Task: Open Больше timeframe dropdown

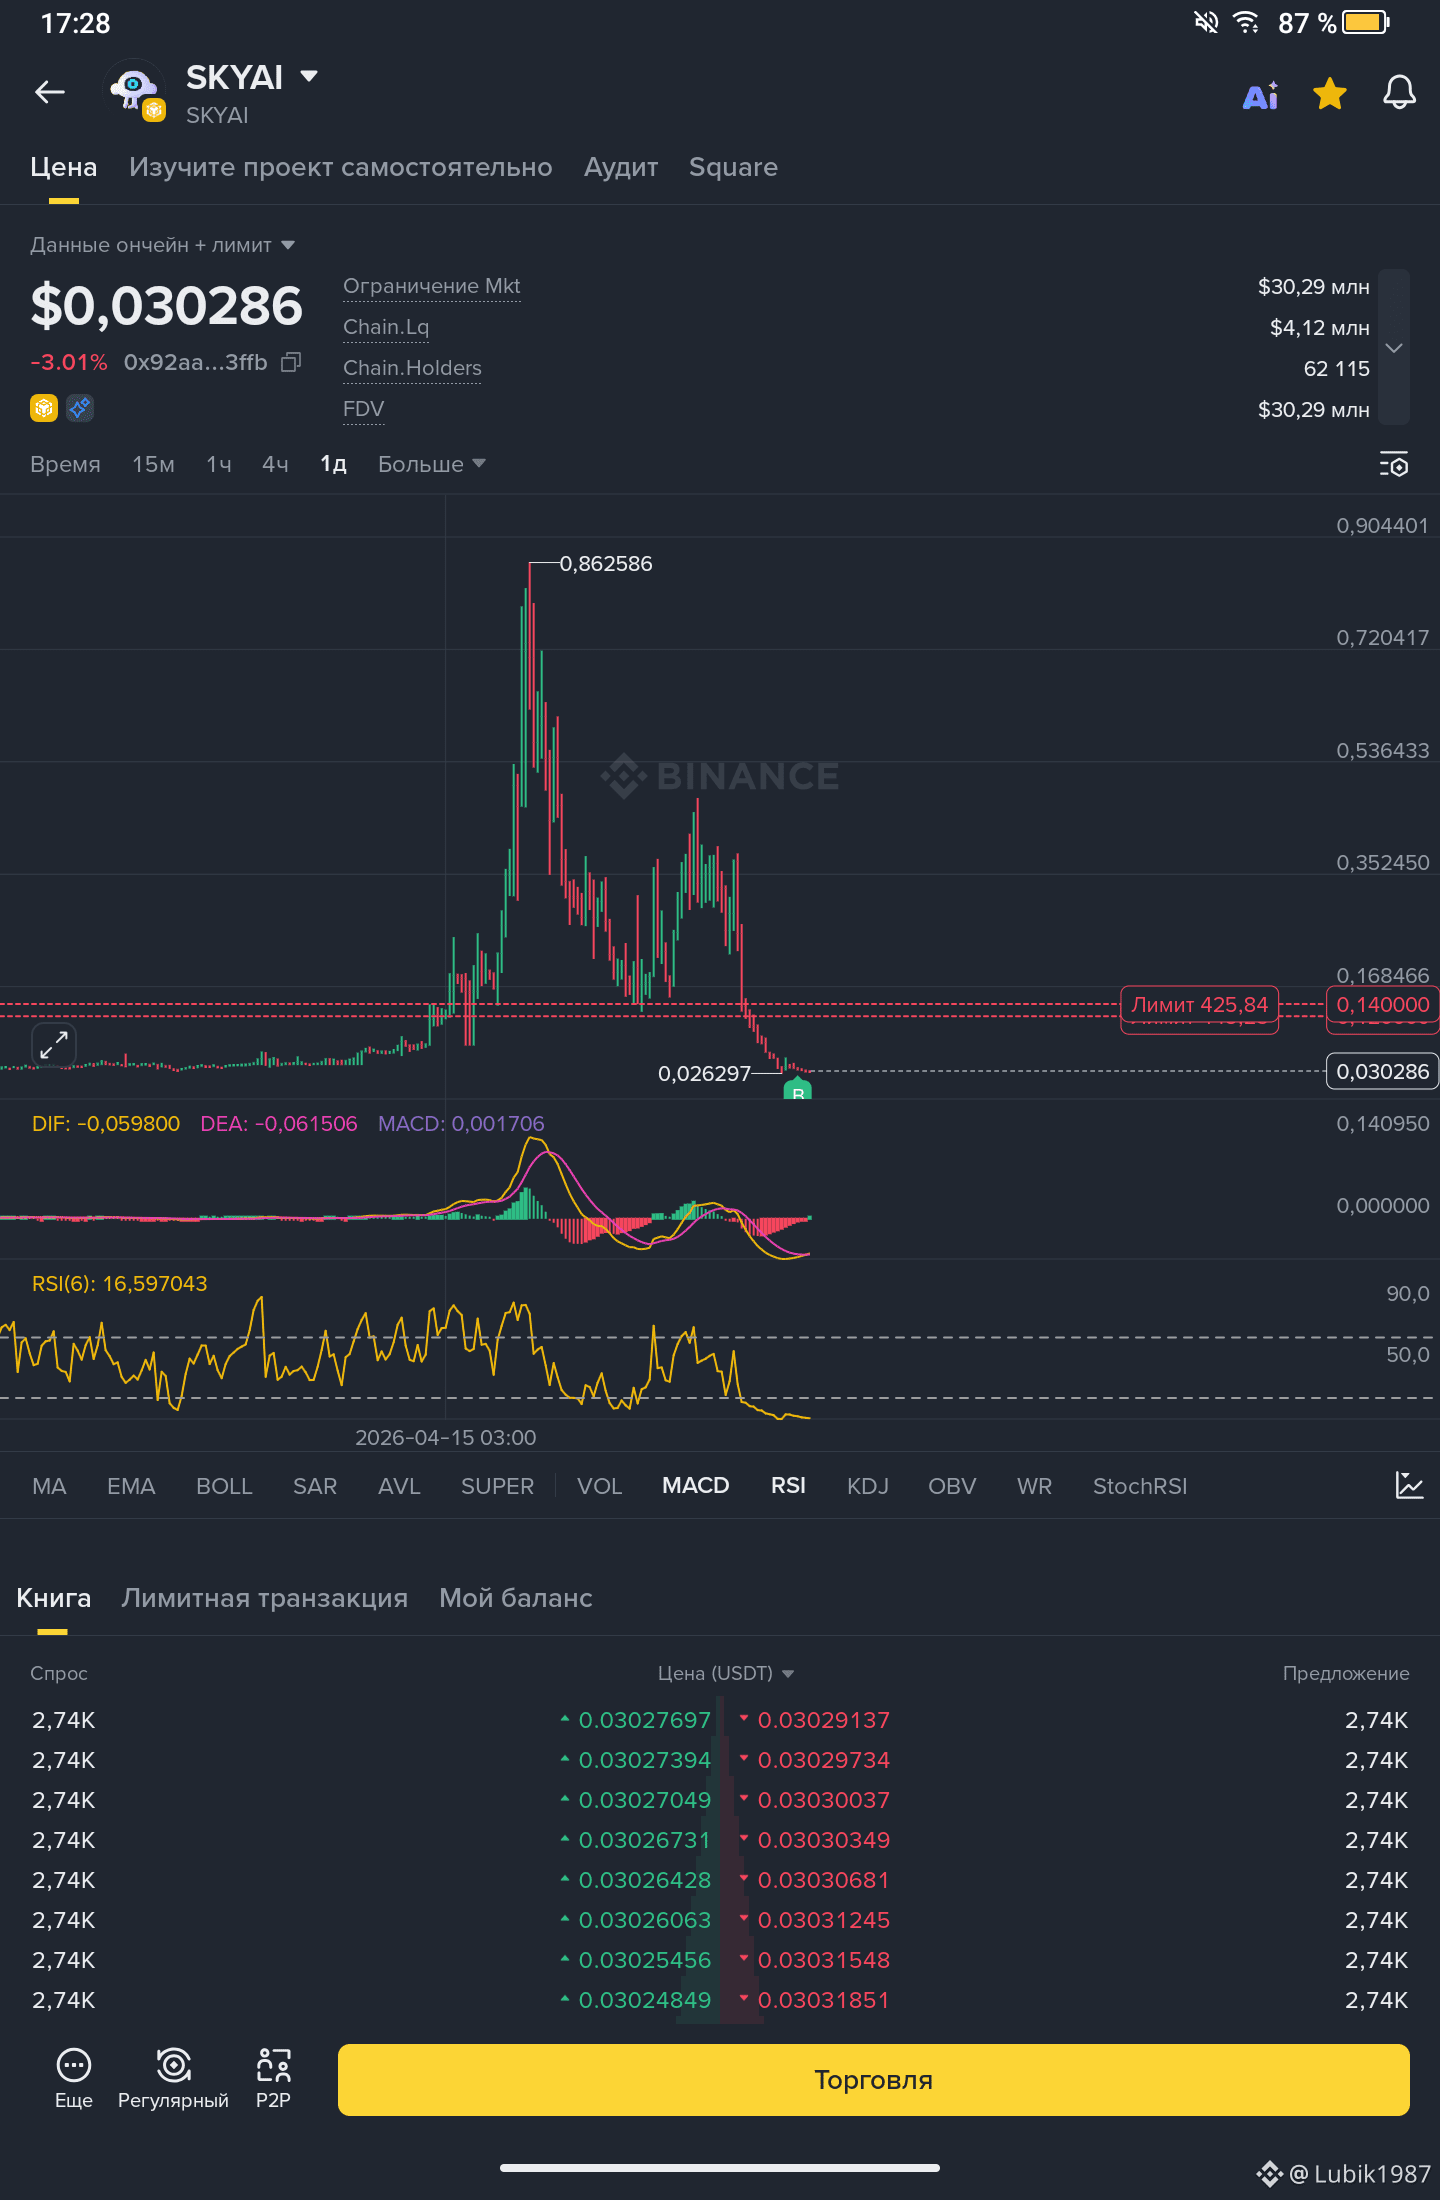Action: (431, 464)
